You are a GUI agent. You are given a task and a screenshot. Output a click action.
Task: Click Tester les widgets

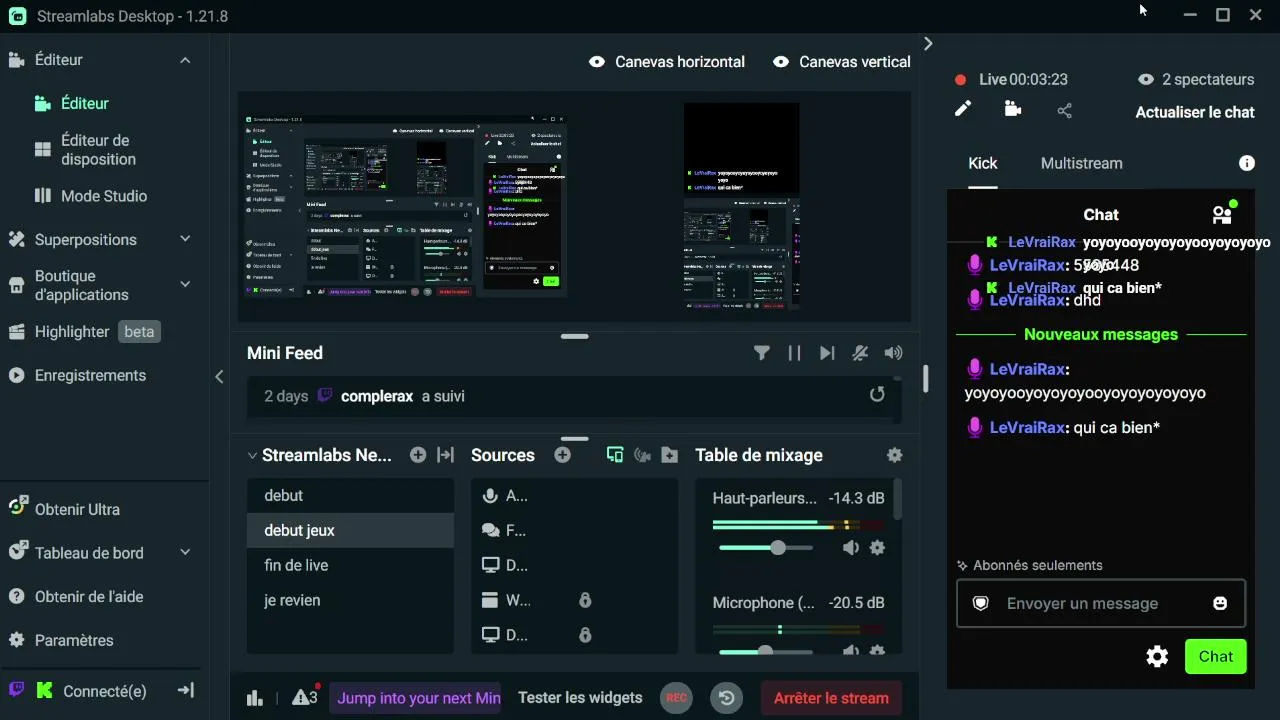580,698
